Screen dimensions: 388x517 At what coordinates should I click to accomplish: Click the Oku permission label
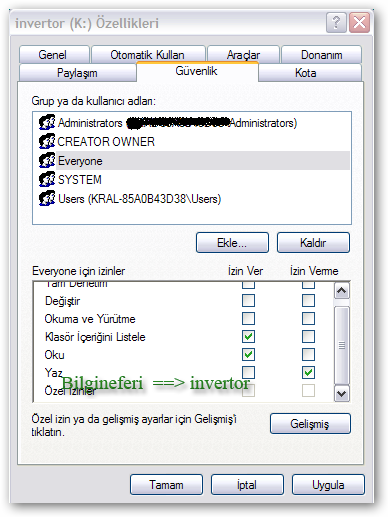(54, 355)
